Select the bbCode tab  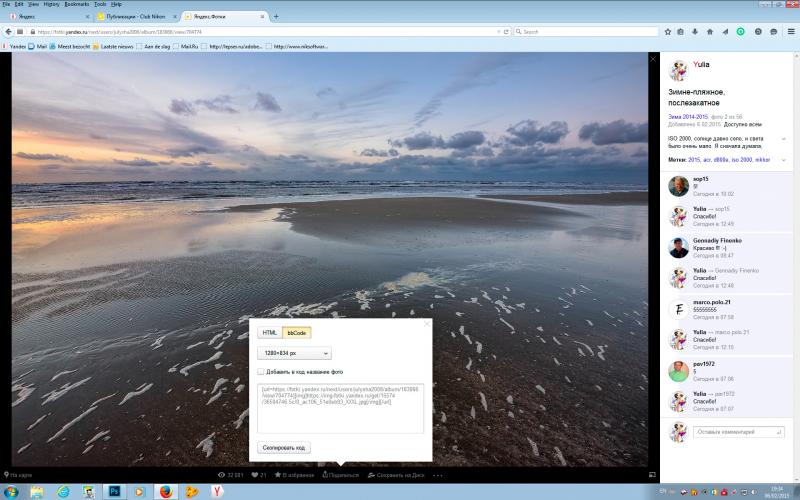click(296, 333)
